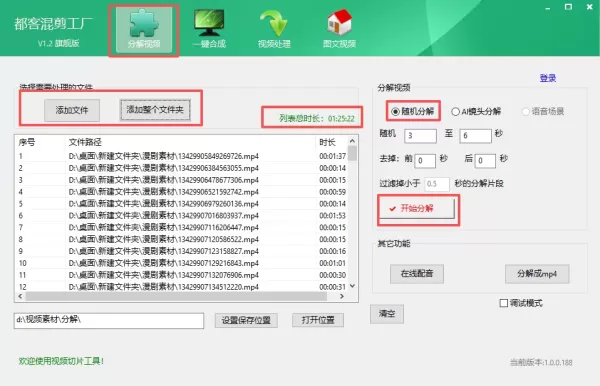
Task: Click duration 00:00:59 in row 4
Action: pos(333,192)
